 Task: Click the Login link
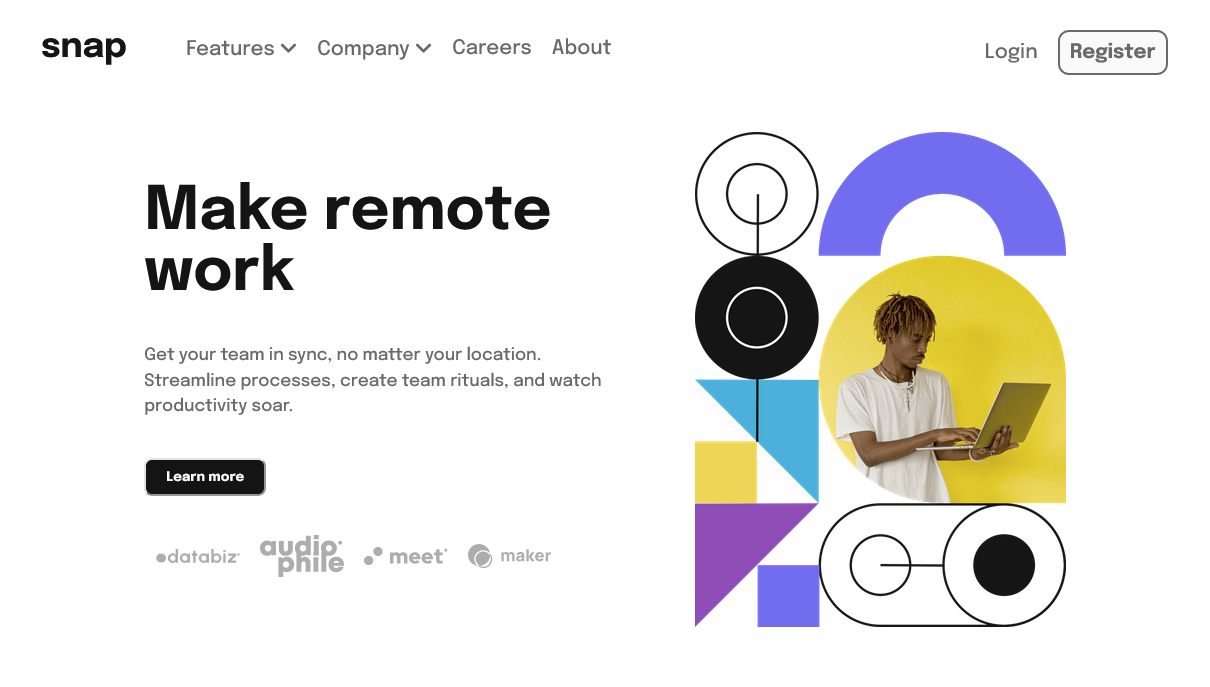tap(1010, 51)
